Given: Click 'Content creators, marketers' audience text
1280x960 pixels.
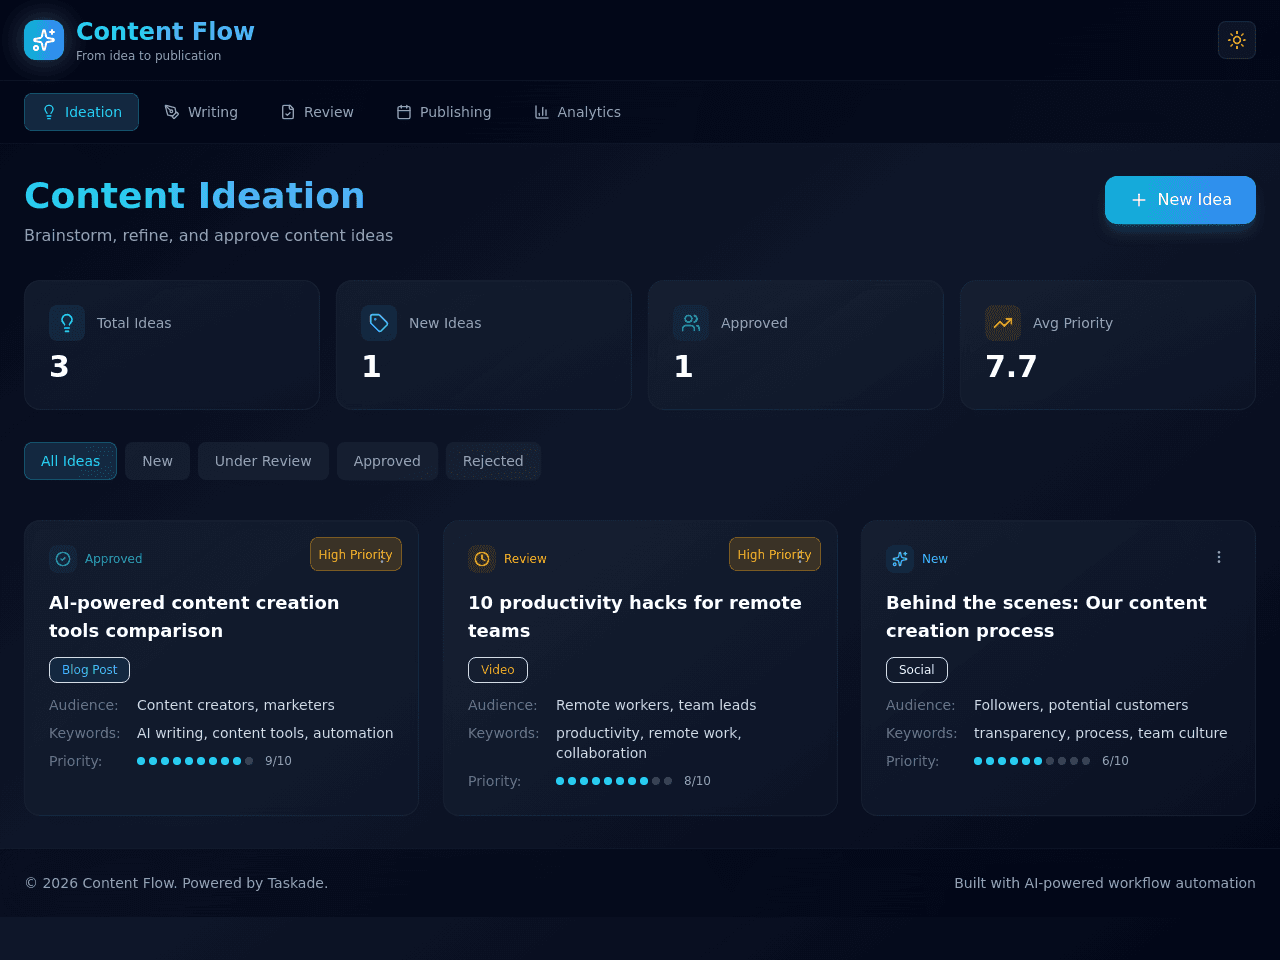Looking at the screenshot, I should pyautogui.click(x=236, y=705).
